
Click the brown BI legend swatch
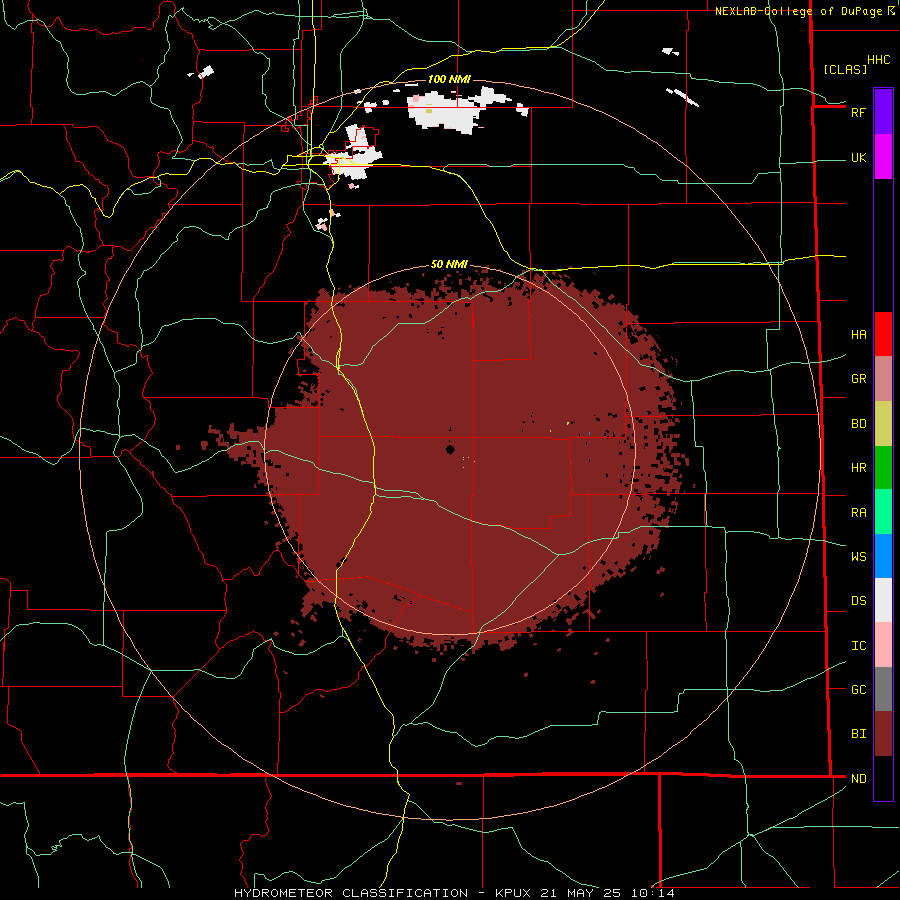point(883,734)
